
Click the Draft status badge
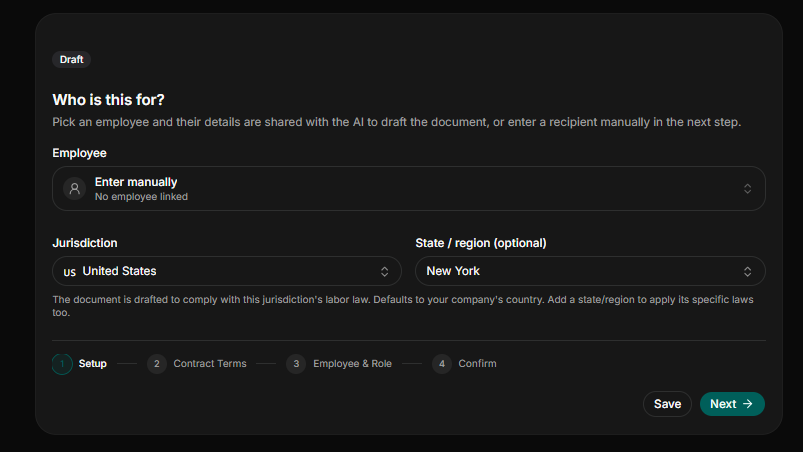(x=71, y=59)
